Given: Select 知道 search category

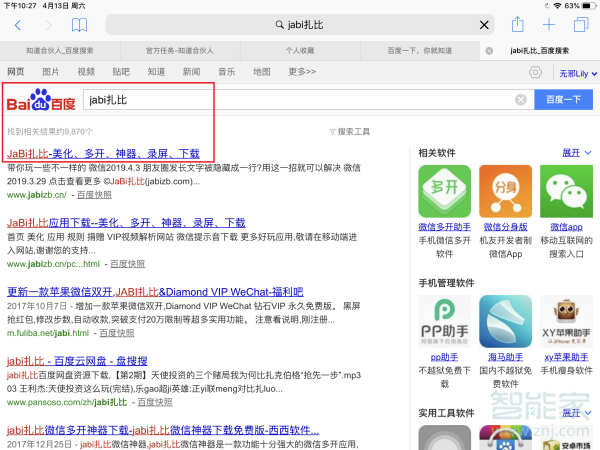Looking at the screenshot, I should [156, 72].
